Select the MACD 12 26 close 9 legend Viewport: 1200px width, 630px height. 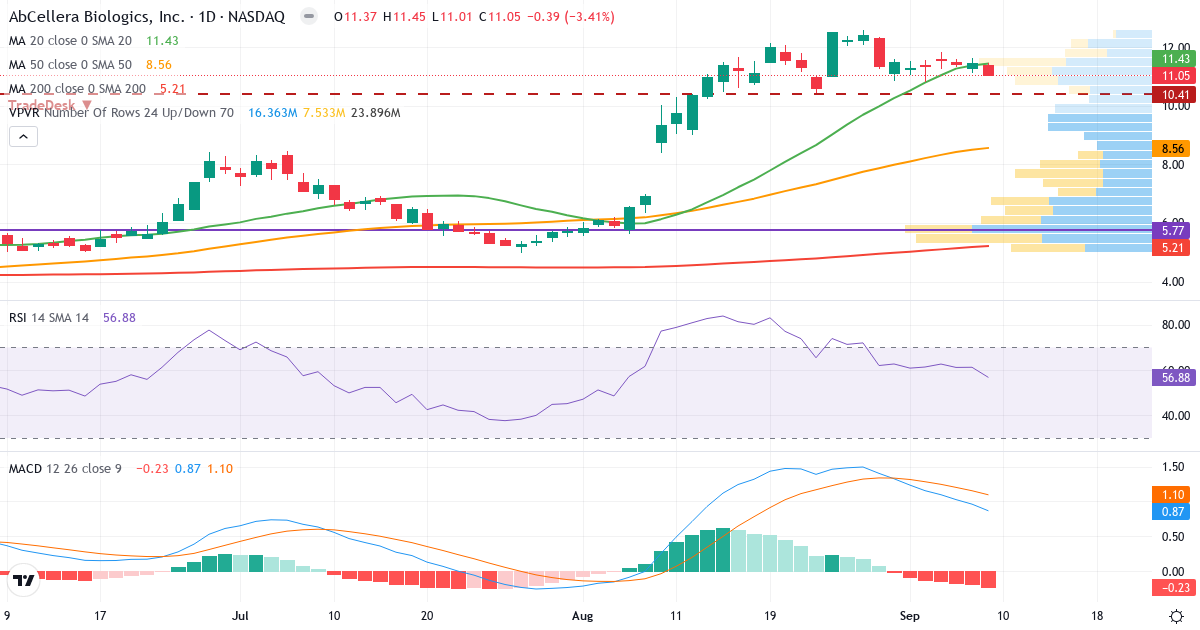click(65, 468)
